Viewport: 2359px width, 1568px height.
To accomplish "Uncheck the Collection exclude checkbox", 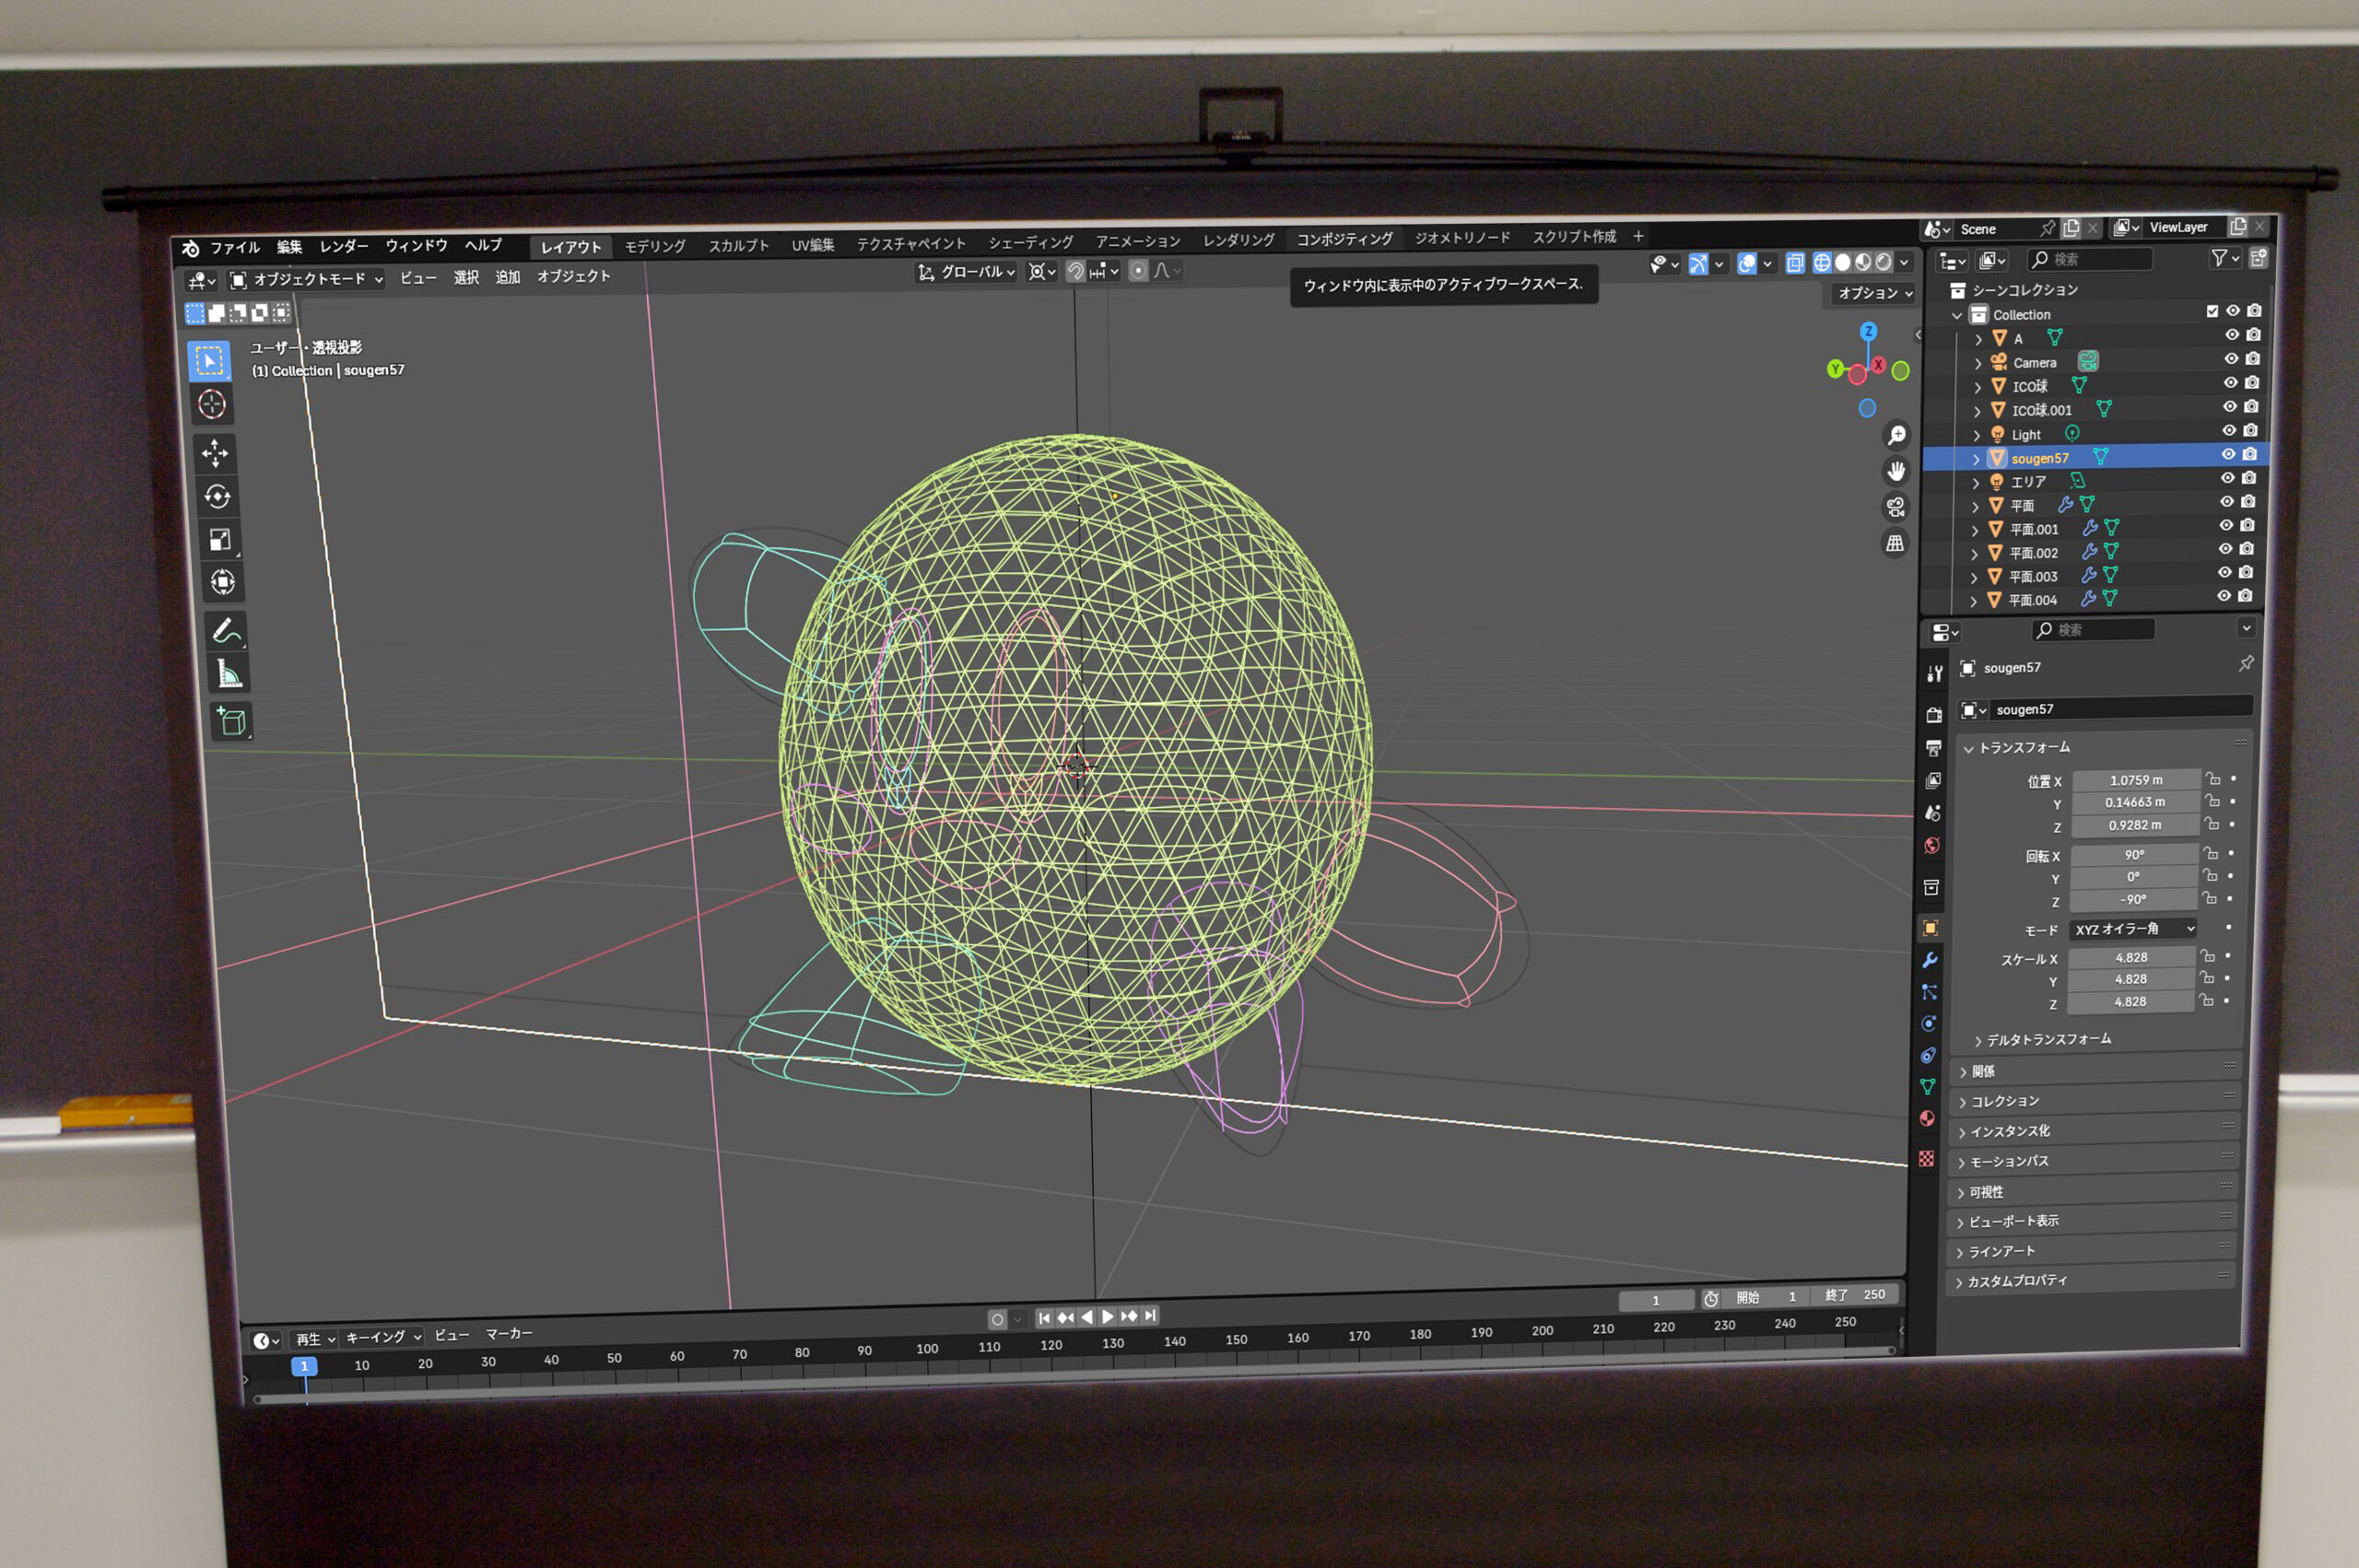I will (2212, 311).
